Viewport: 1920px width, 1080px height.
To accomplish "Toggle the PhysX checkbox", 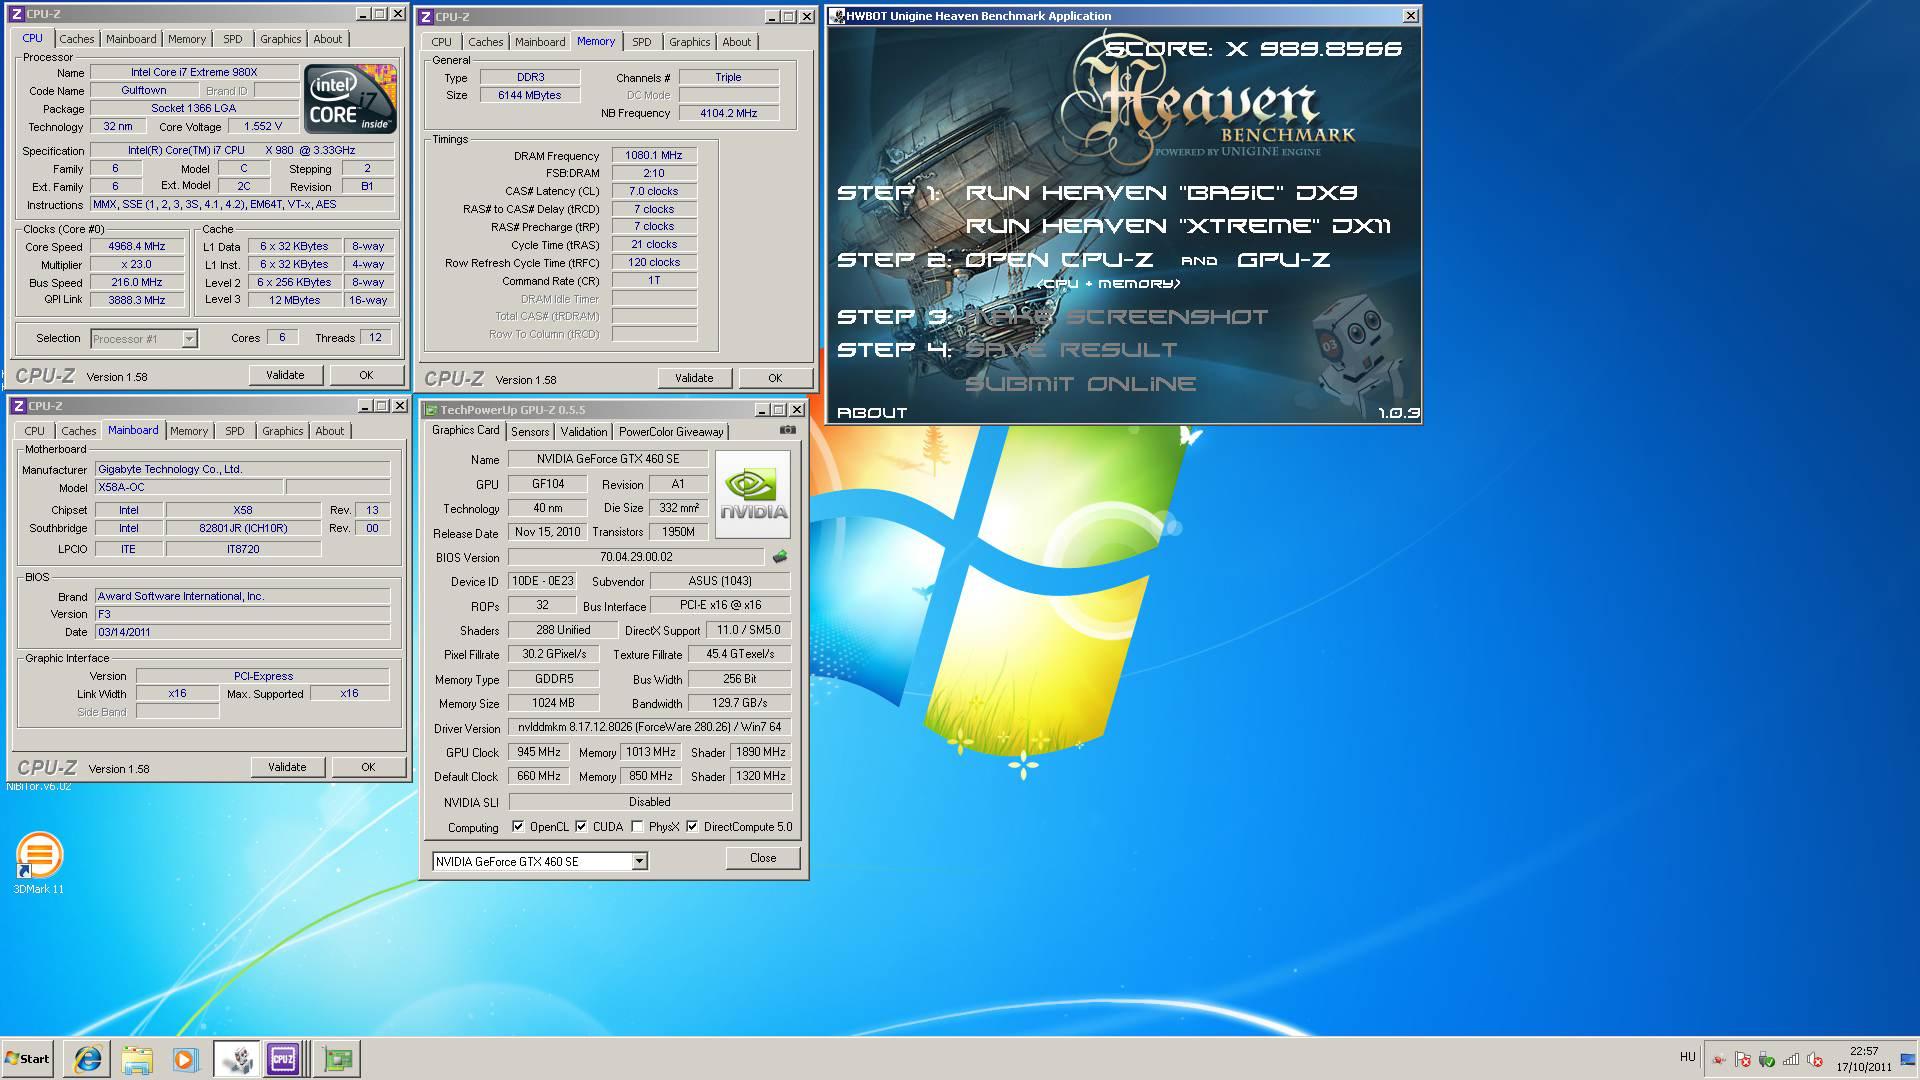I will coord(637,827).
